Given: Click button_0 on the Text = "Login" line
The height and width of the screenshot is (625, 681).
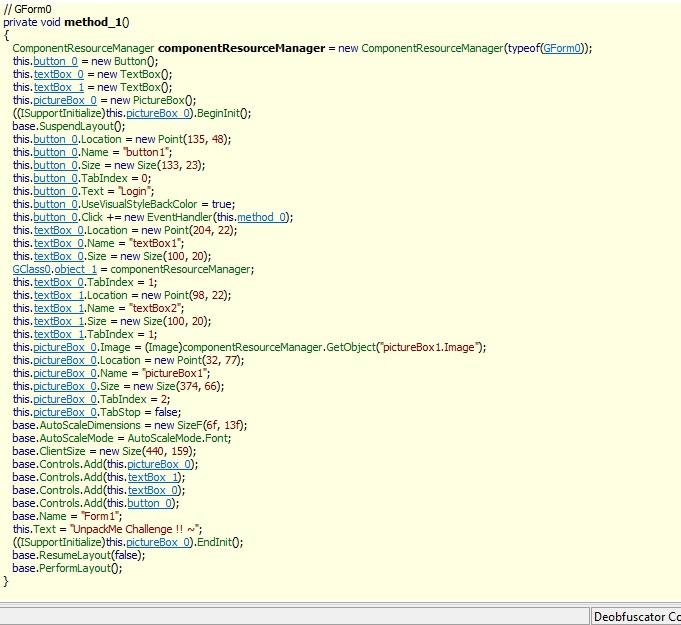Looking at the screenshot, I should click(55, 191).
